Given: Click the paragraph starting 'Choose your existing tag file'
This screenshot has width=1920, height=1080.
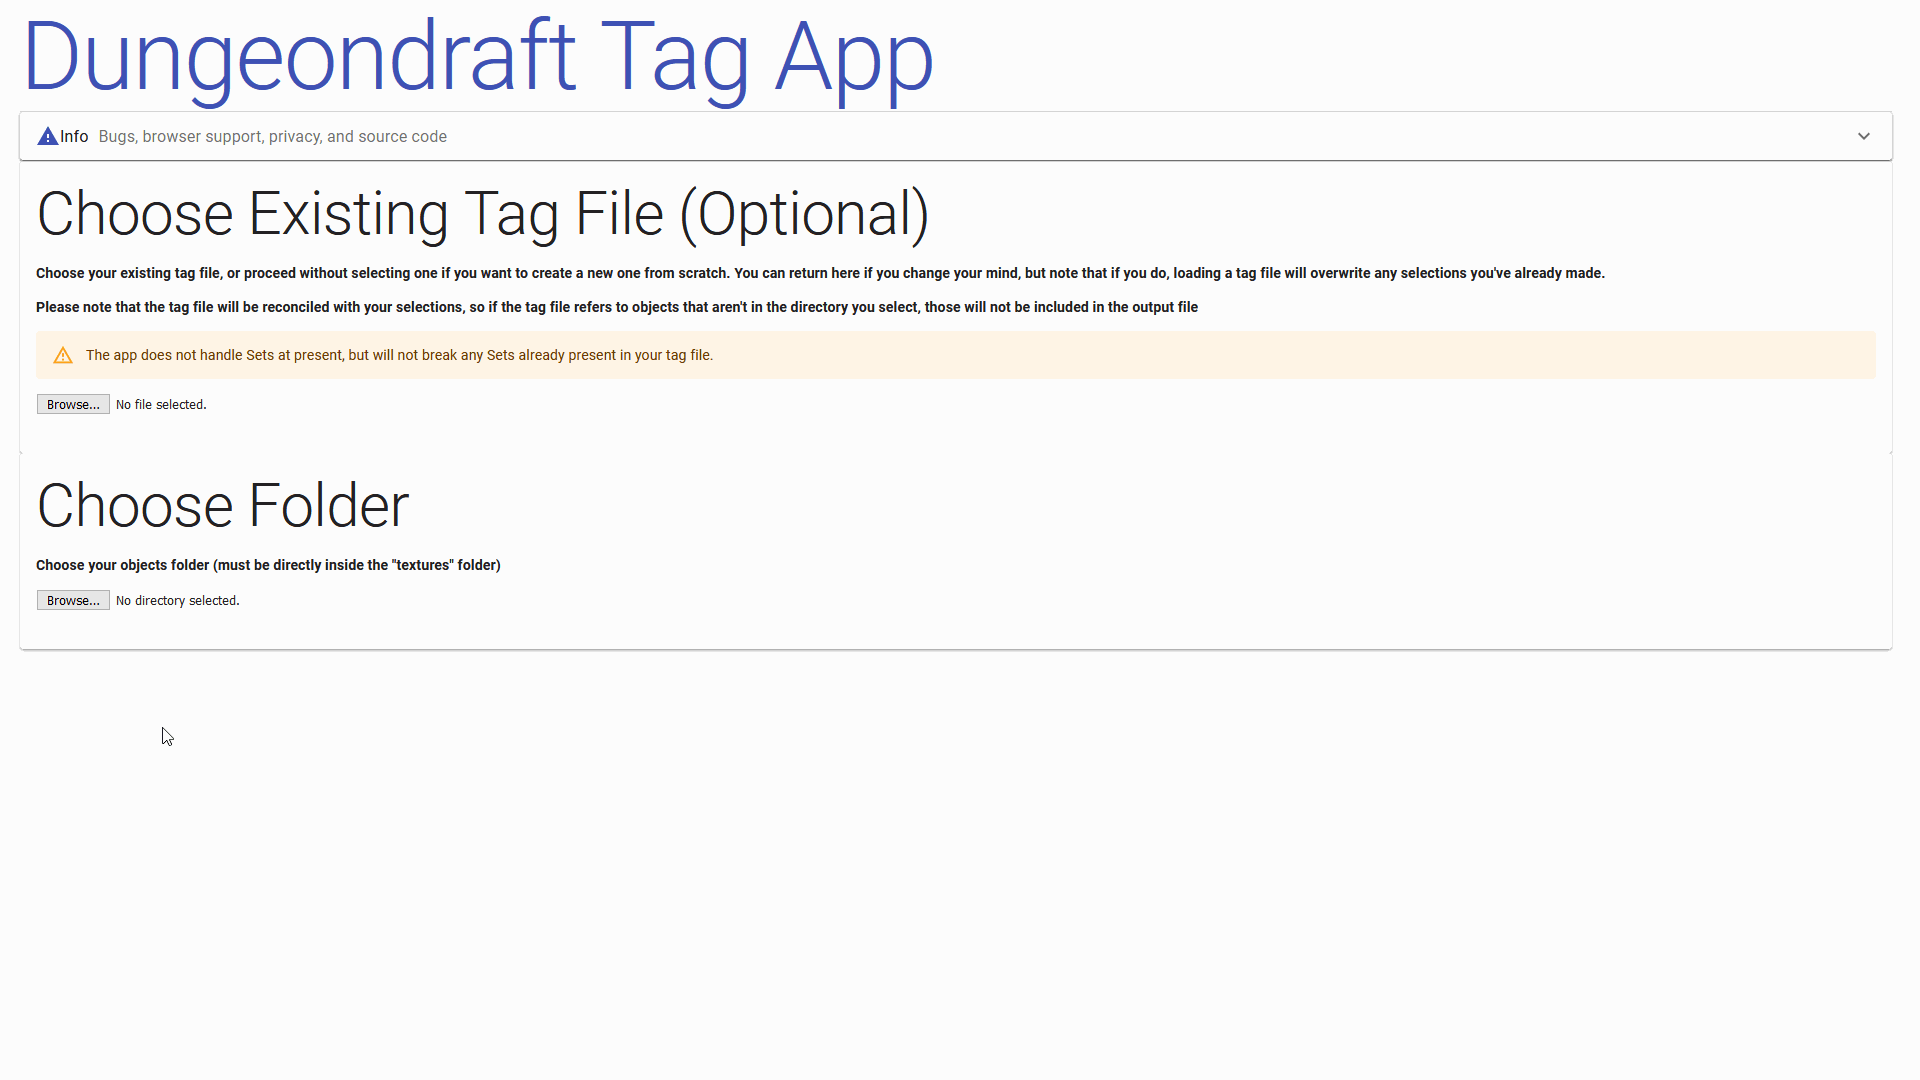Looking at the screenshot, I should 820,274.
